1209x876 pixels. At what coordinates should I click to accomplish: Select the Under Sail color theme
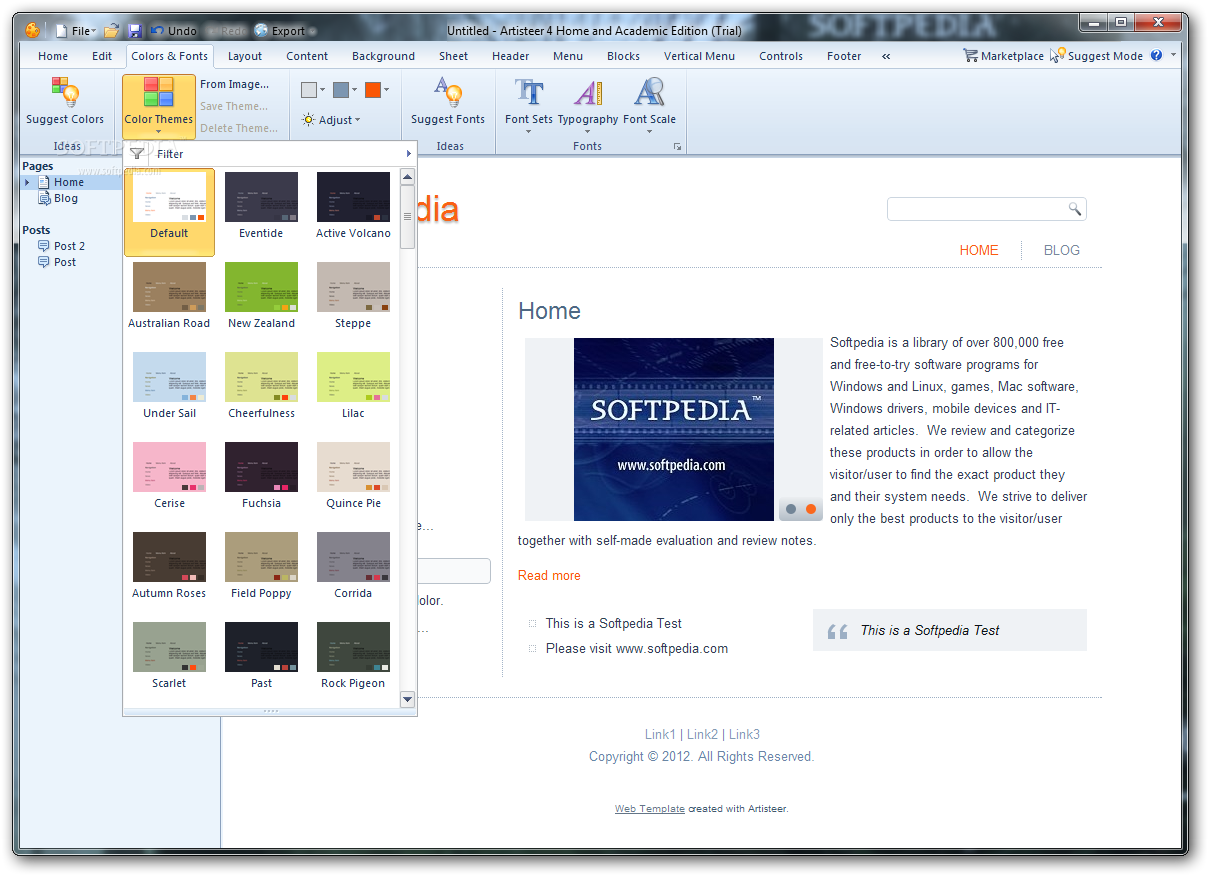click(169, 386)
